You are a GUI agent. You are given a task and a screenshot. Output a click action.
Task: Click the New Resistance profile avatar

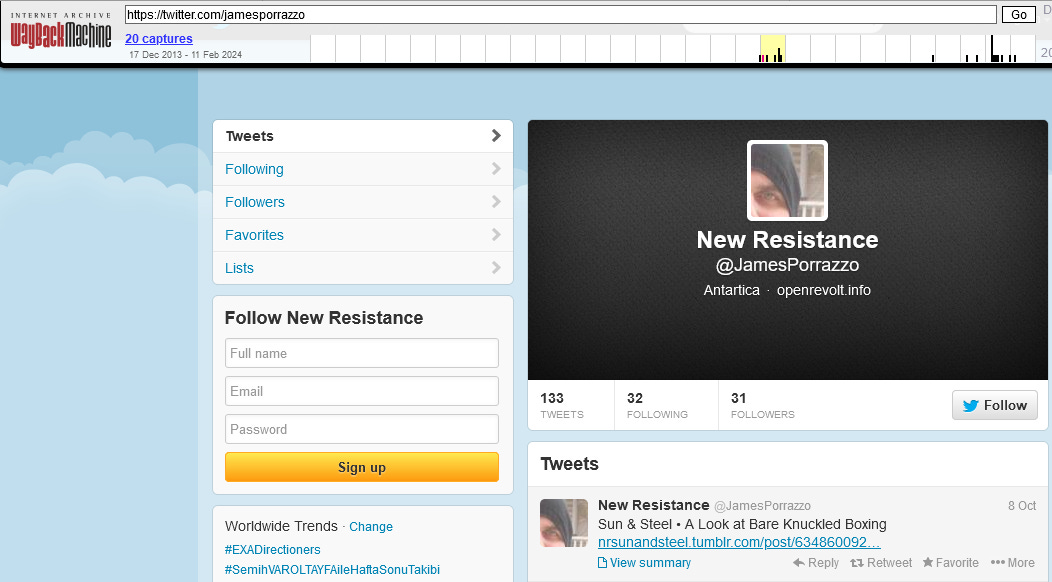pos(787,181)
